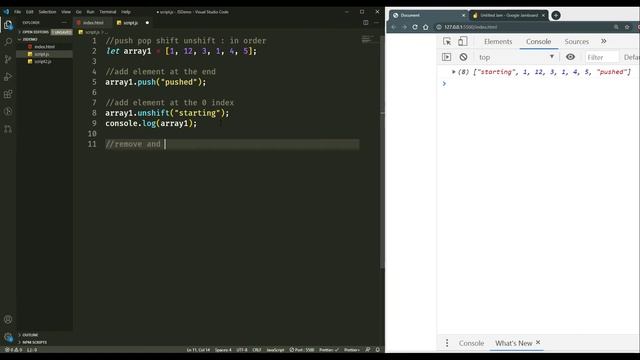This screenshot has height=360, width=640.
Task: Click the Go Live Port 5500 status item
Action: pos(302,350)
